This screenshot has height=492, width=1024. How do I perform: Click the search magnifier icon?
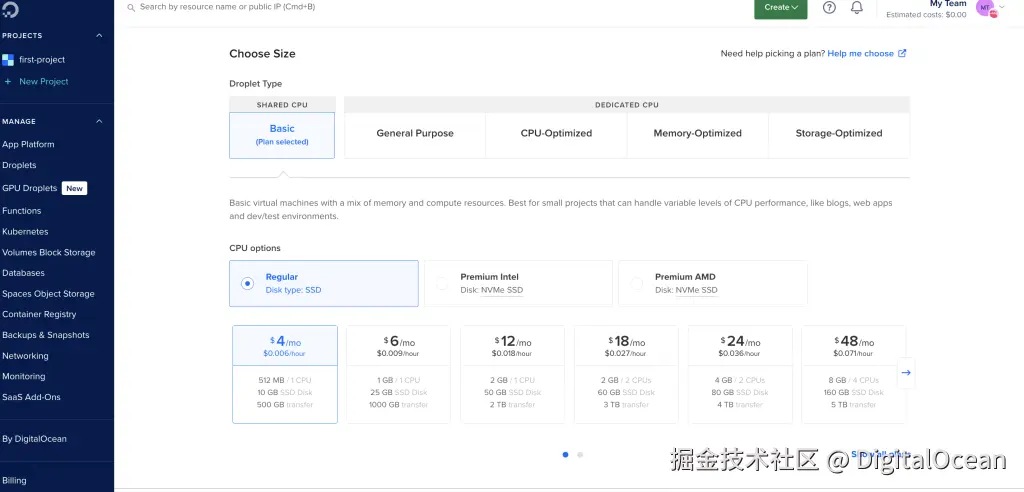(132, 7)
